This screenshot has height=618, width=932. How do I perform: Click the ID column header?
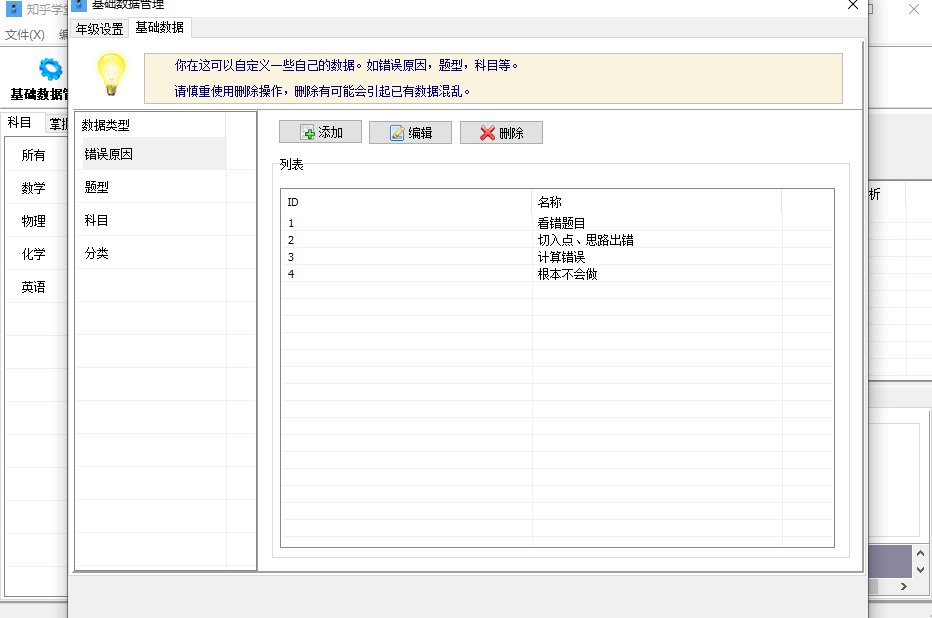tap(293, 202)
